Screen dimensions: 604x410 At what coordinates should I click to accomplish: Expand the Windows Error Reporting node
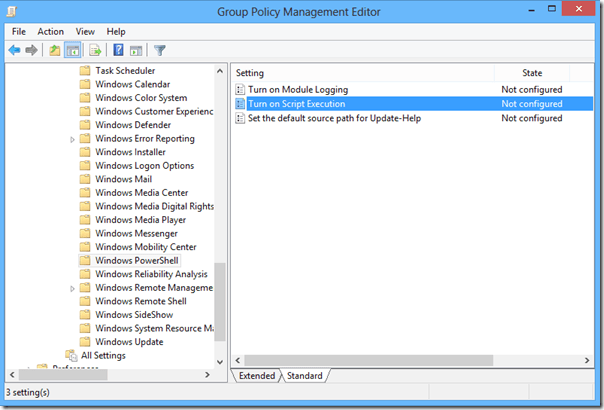click(x=73, y=139)
